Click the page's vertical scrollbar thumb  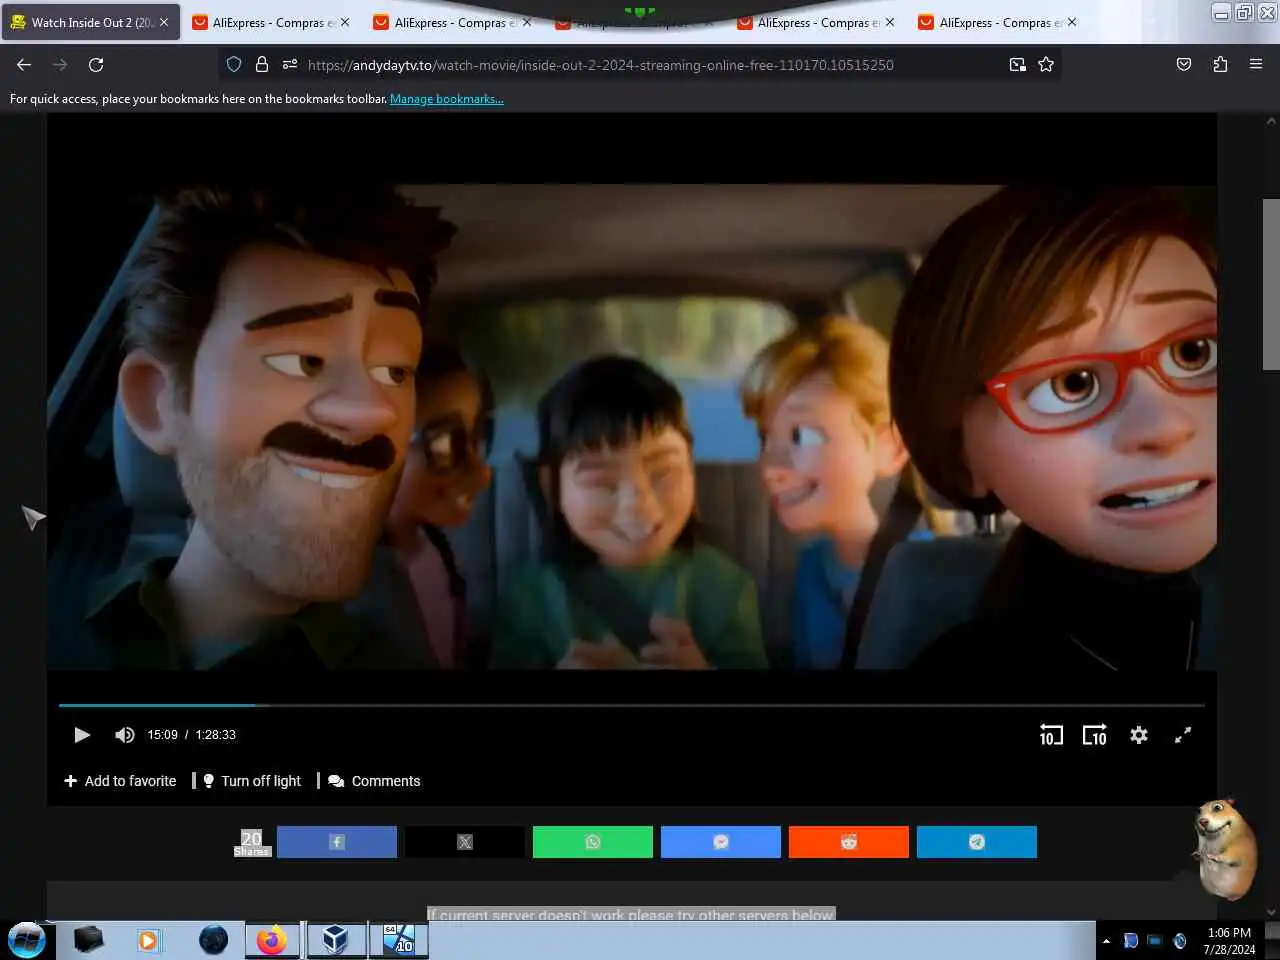(1271, 284)
